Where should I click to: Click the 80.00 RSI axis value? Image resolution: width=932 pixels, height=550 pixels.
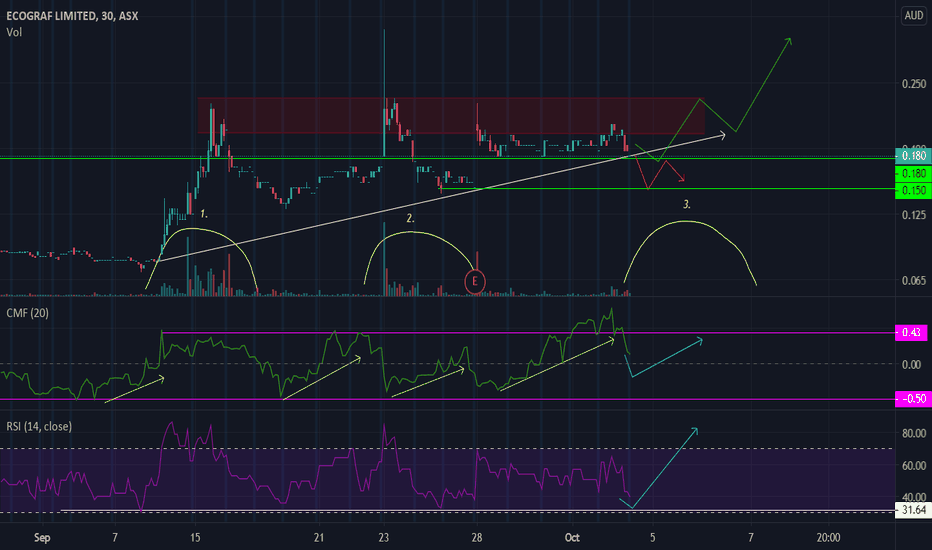pyautogui.click(x=914, y=433)
